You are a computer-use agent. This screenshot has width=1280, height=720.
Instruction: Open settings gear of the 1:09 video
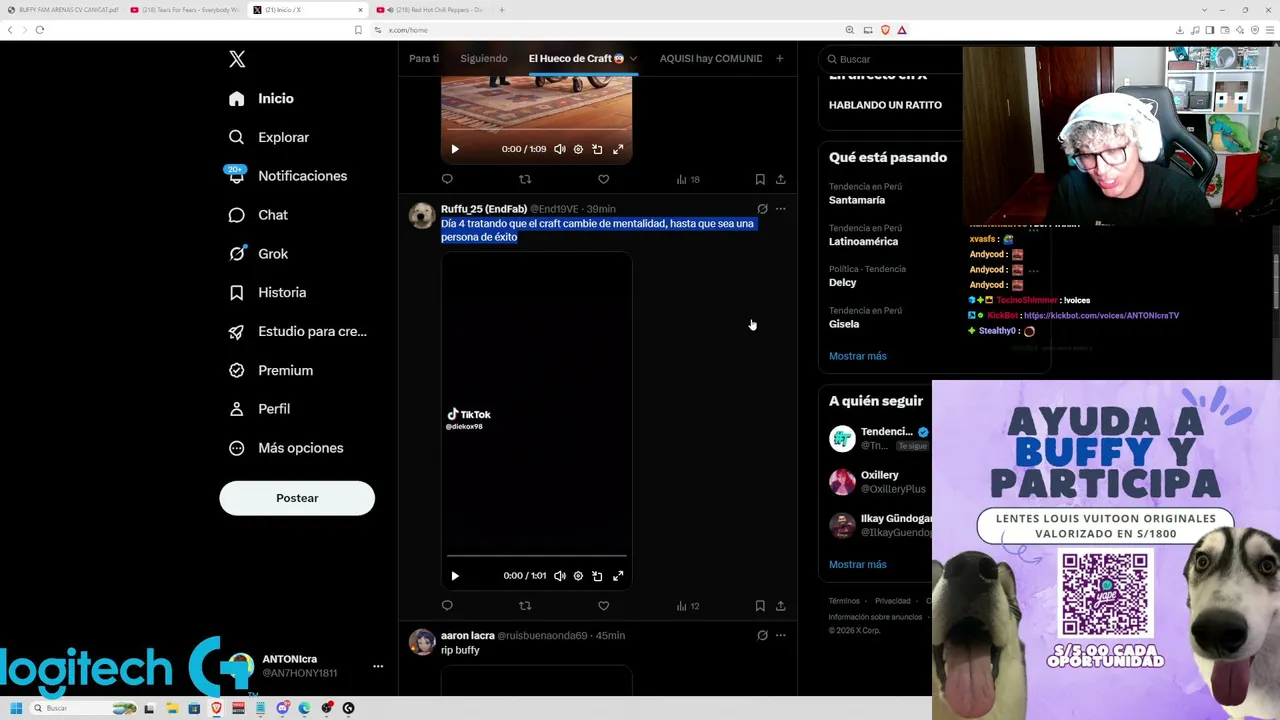[x=578, y=149]
